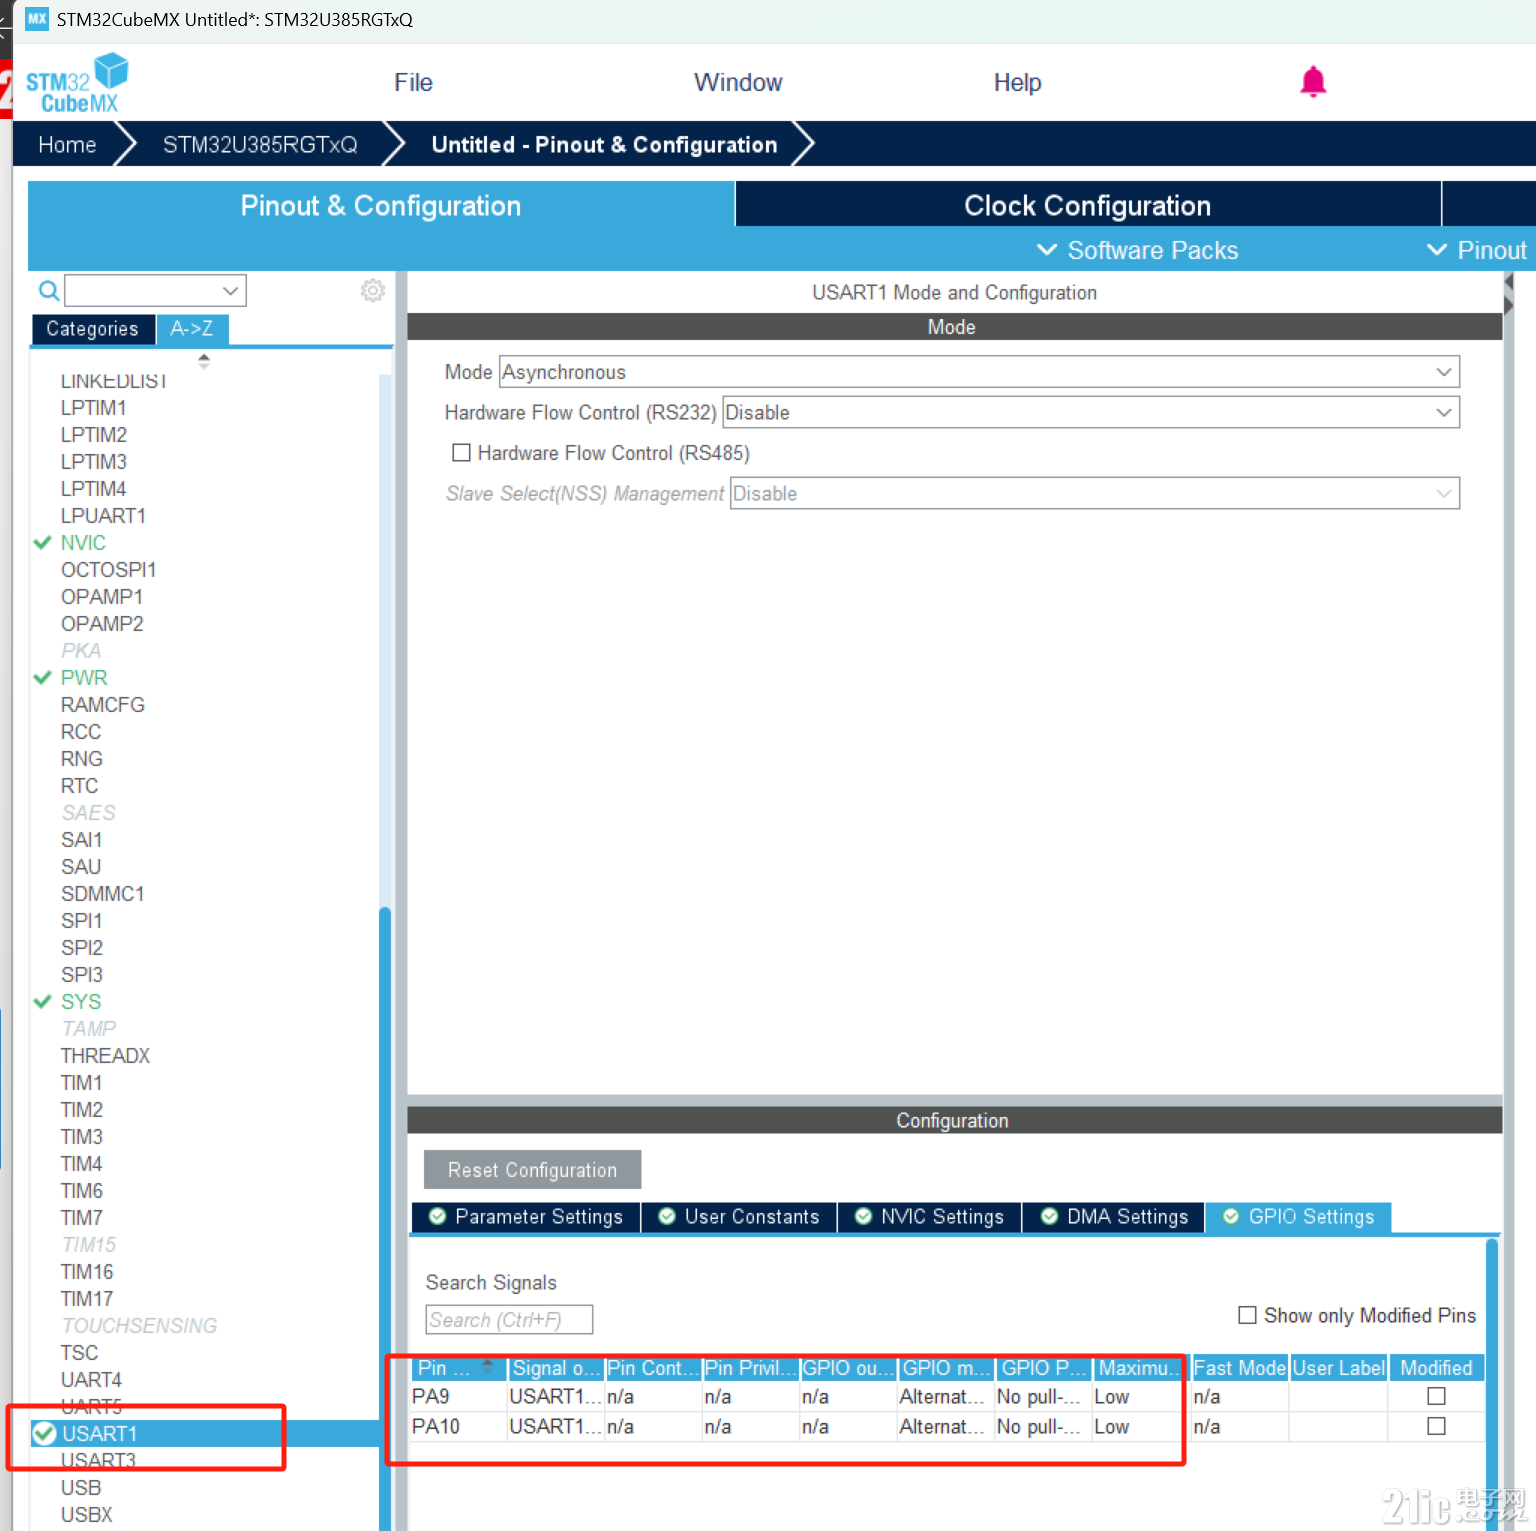This screenshot has height=1531, width=1536.
Task: Switch to Pinout & Configuration tab
Action: click(381, 205)
